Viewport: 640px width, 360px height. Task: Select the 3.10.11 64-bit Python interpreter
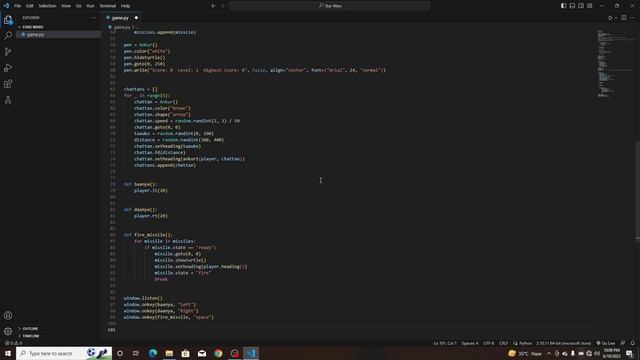point(564,343)
